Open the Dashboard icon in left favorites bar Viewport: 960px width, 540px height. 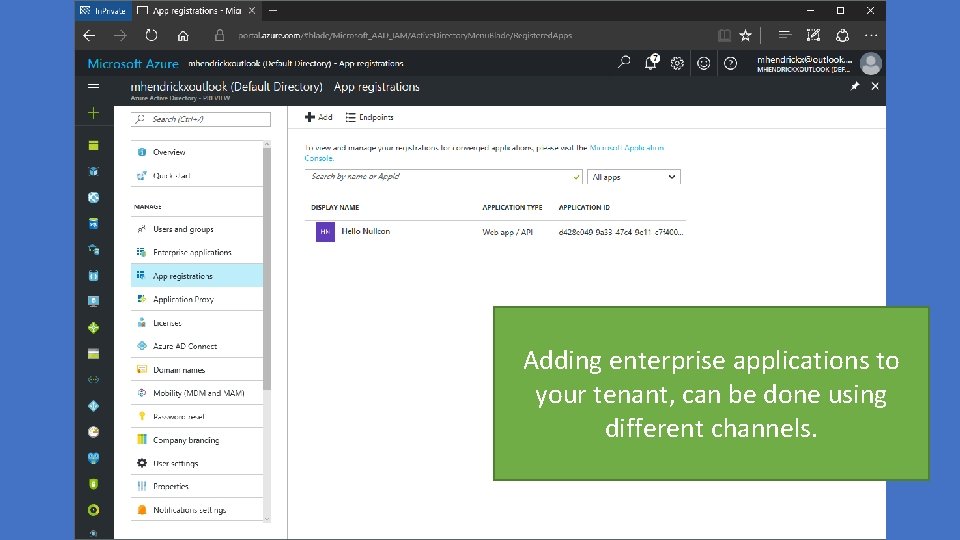pyautogui.click(x=93, y=145)
